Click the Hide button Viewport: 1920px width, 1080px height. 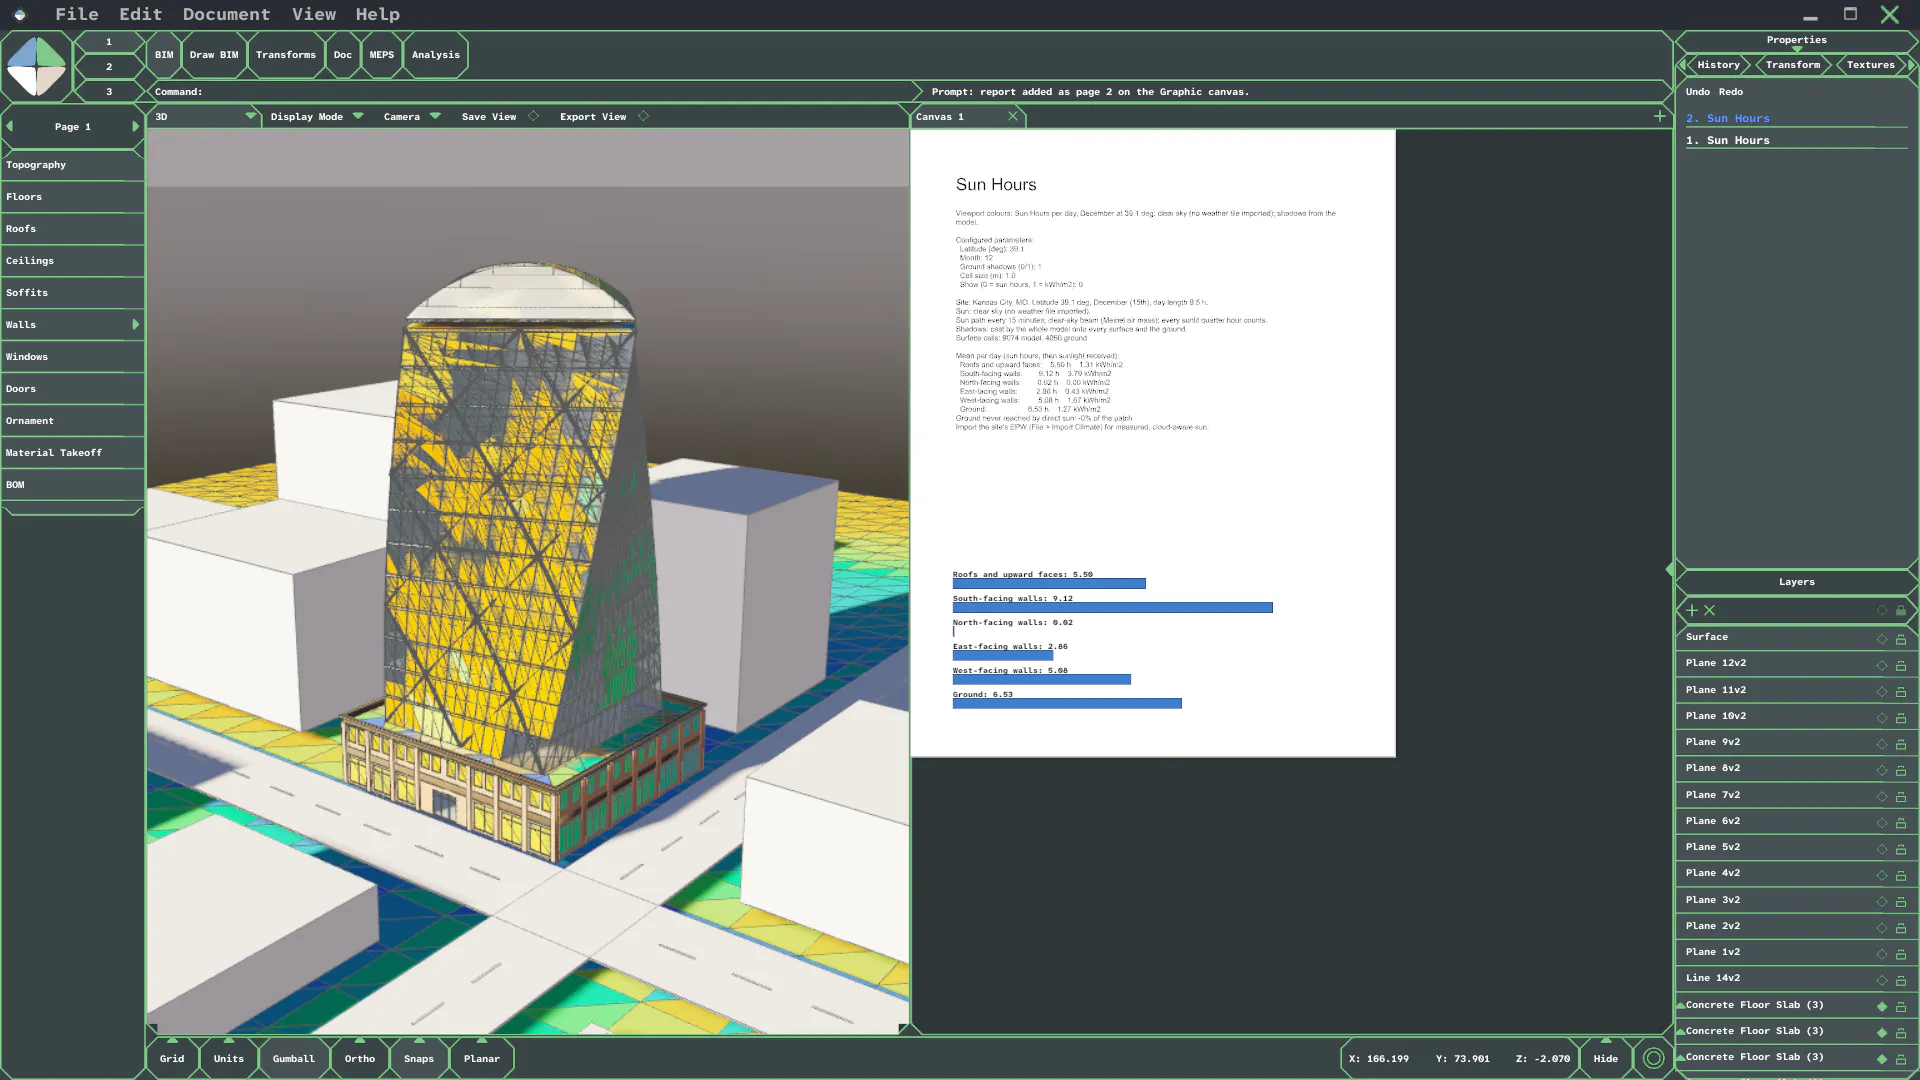click(x=1606, y=1058)
